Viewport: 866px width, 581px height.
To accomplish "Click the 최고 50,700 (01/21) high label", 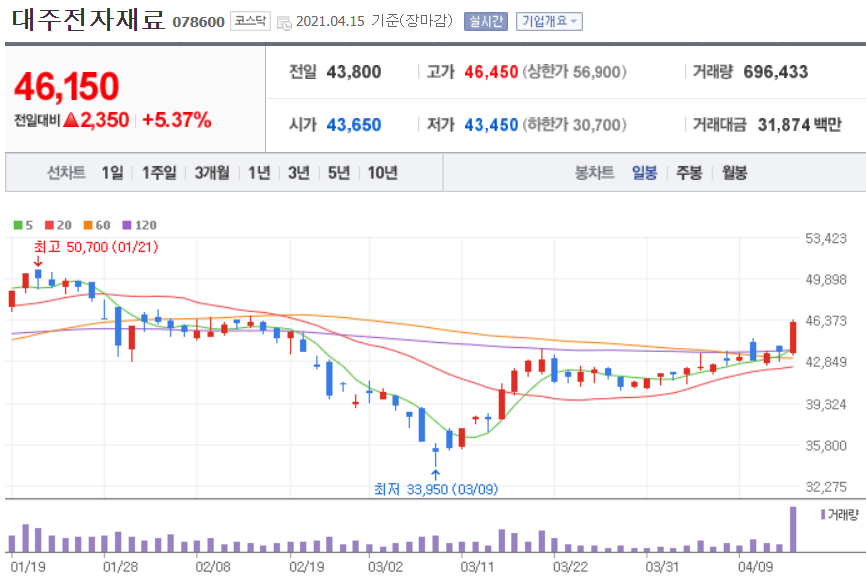I will 96,247.
